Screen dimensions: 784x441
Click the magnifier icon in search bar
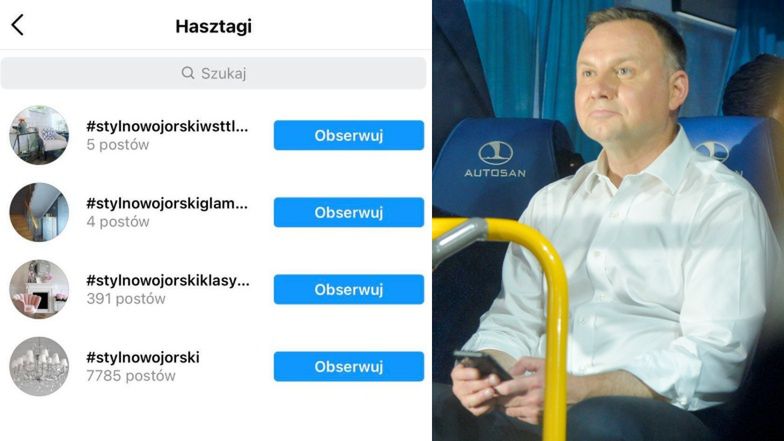(x=188, y=73)
